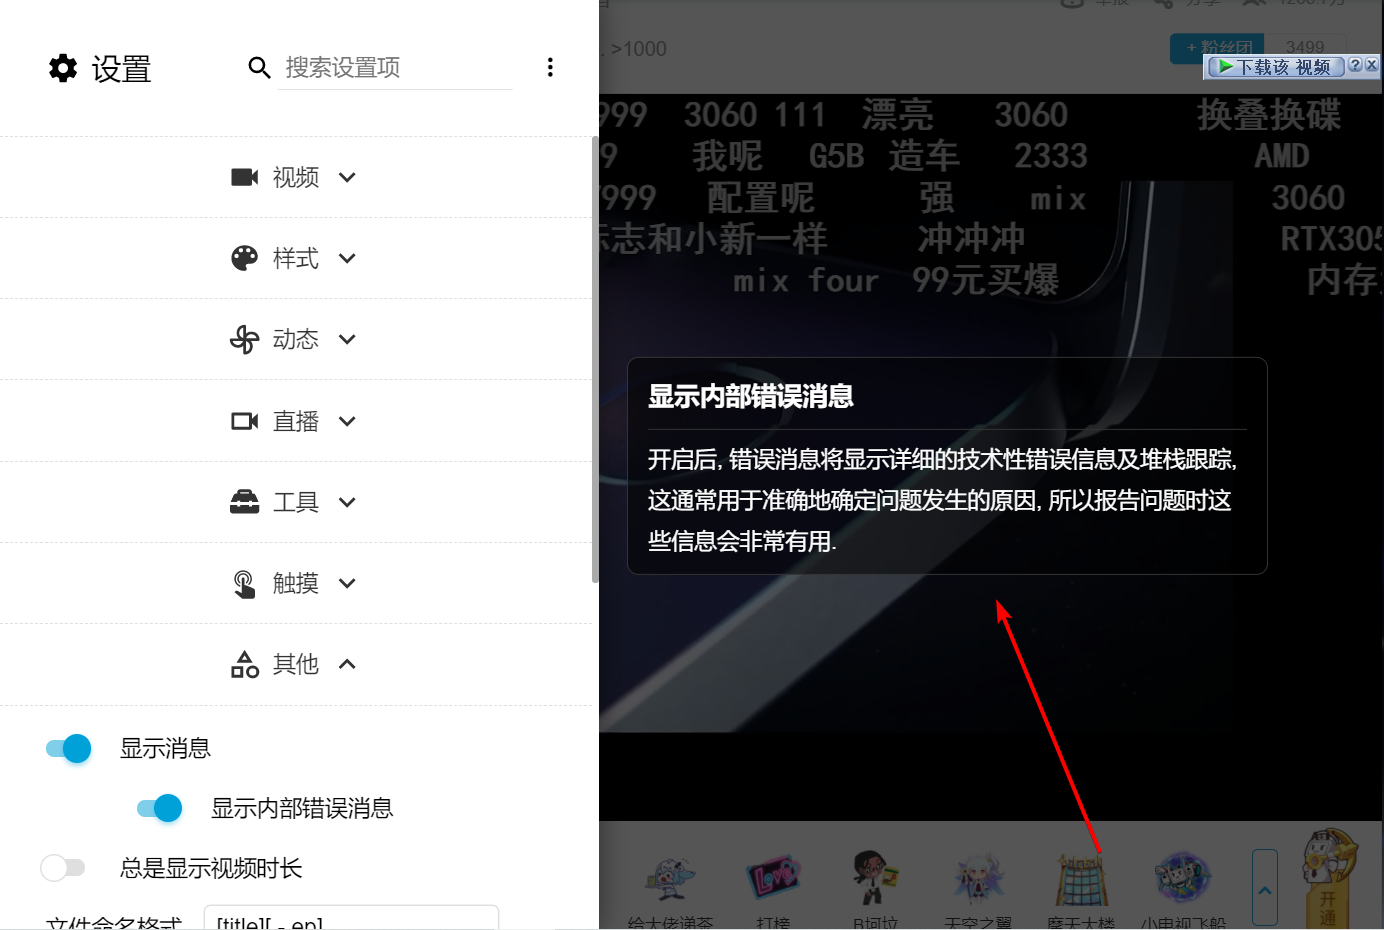Select the 摩天大楼 gift icon

pos(1080,879)
